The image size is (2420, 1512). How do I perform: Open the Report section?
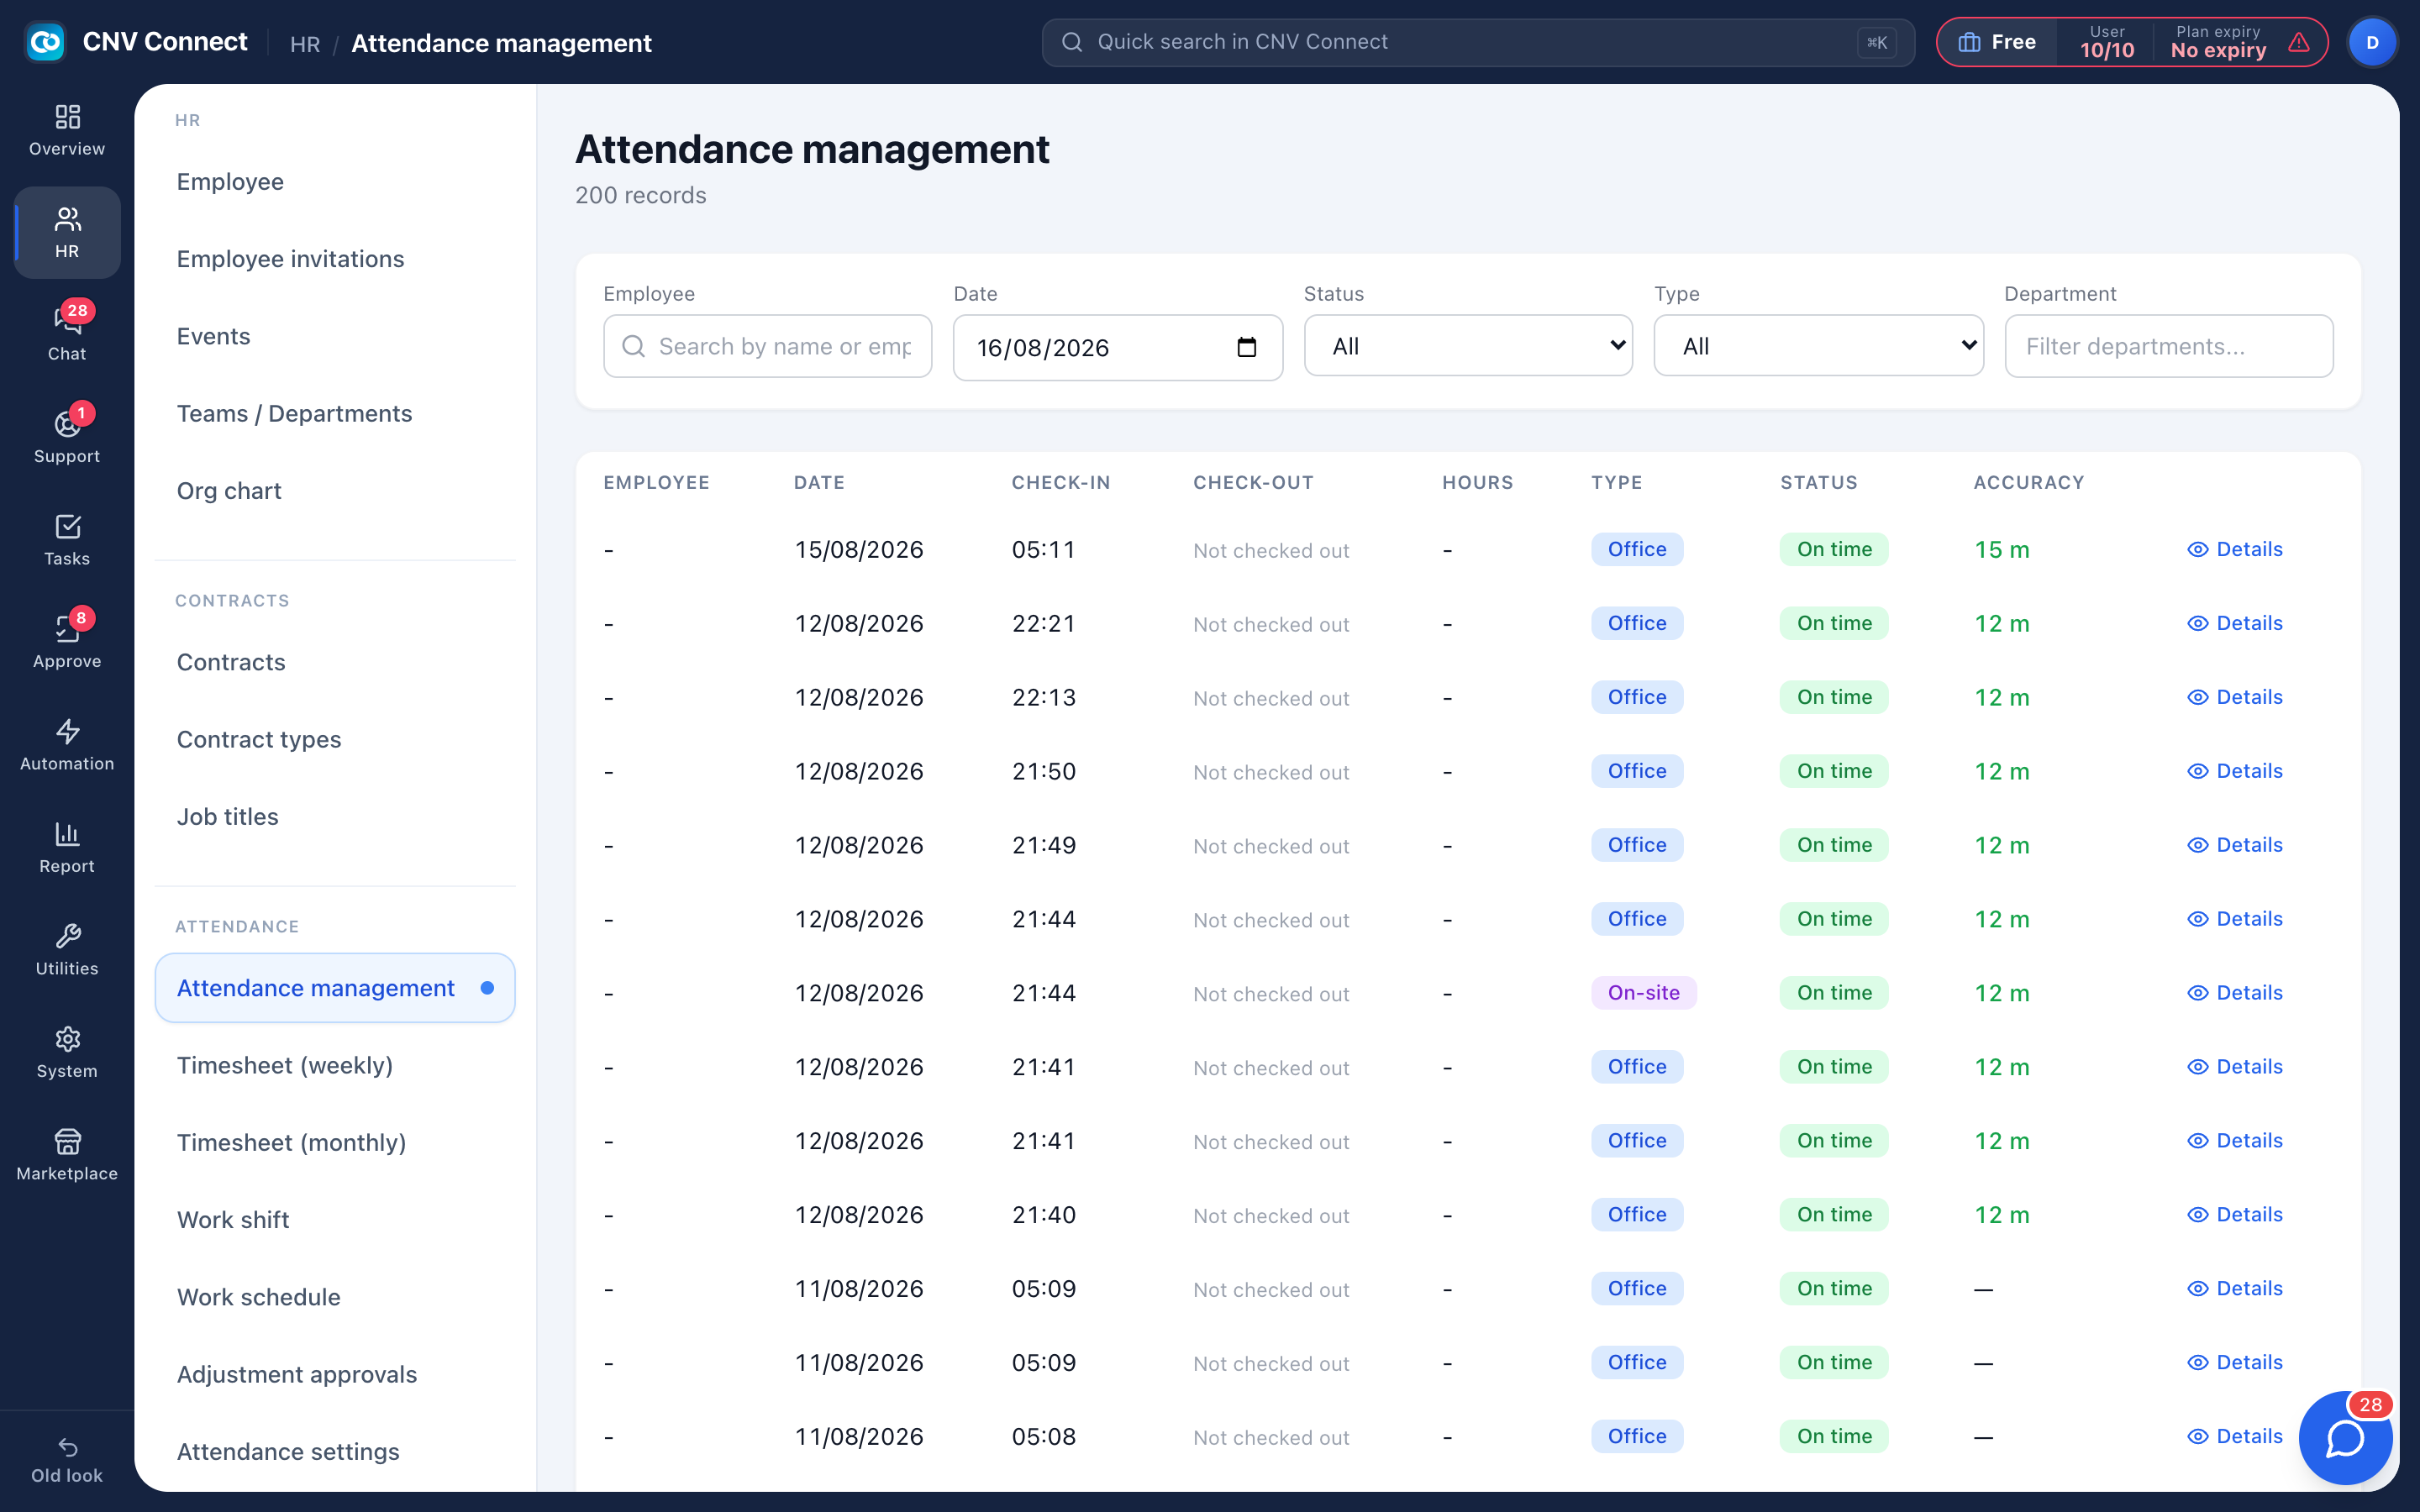67,848
